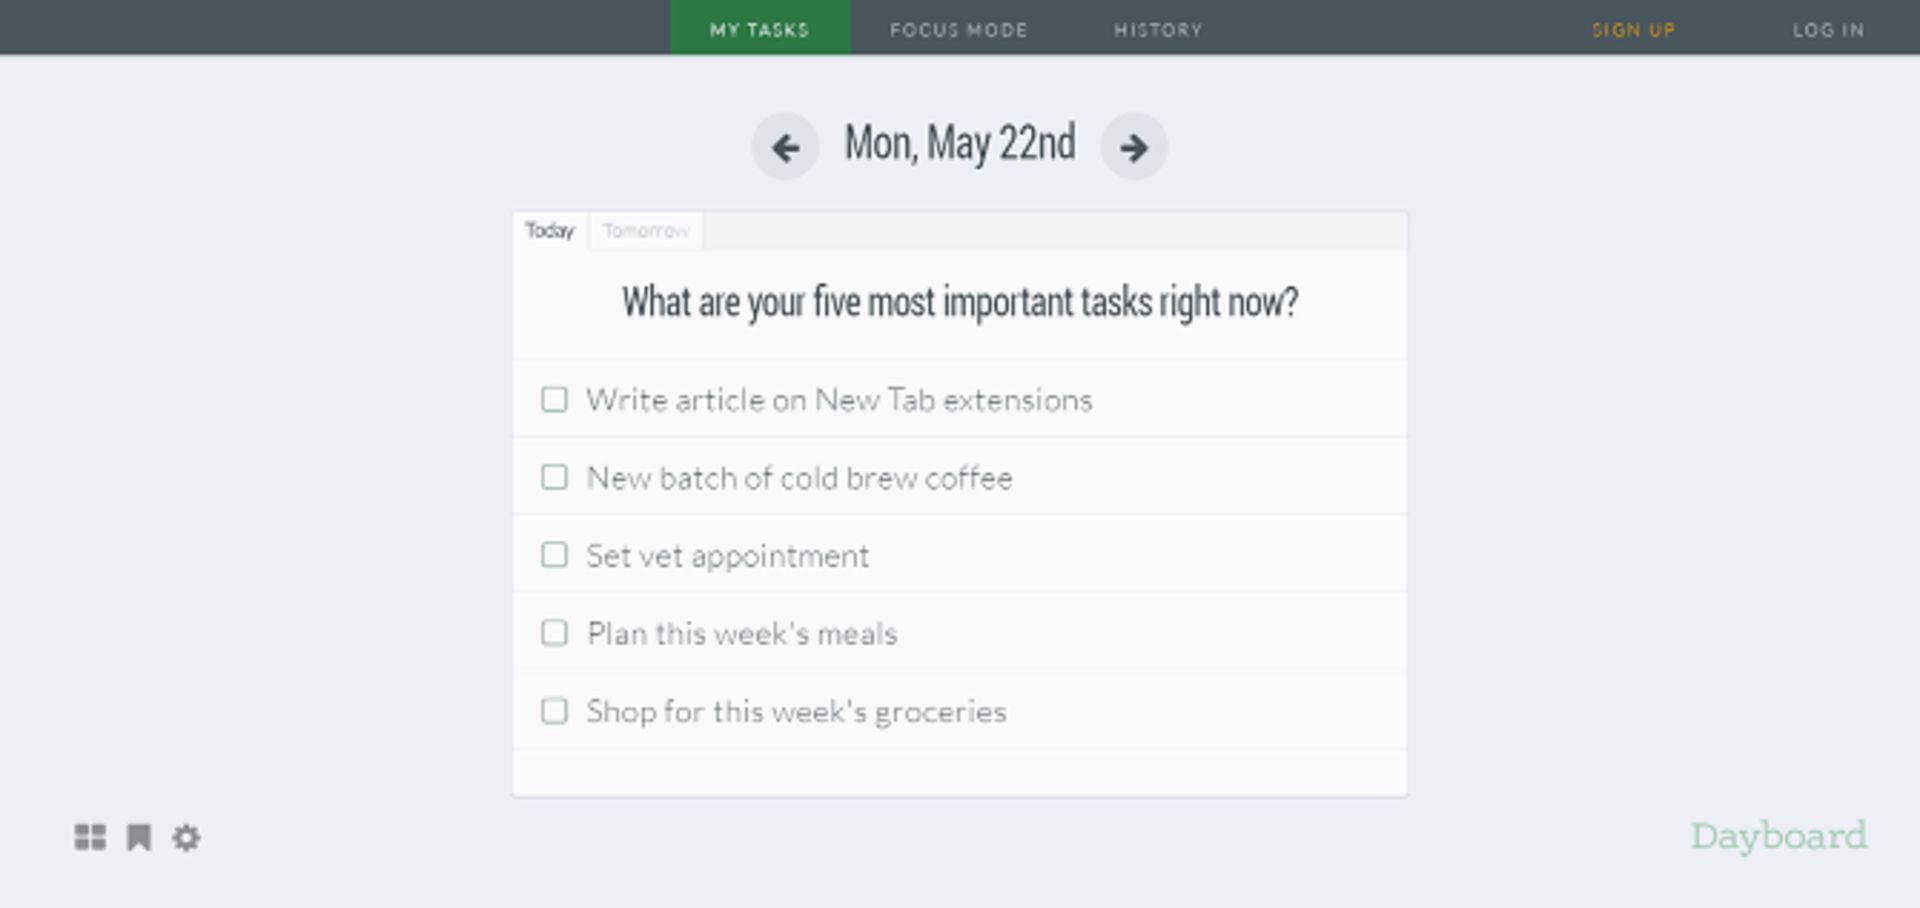Go to the next day arrow
Viewport: 1920px width, 908px height.
[1134, 147]
